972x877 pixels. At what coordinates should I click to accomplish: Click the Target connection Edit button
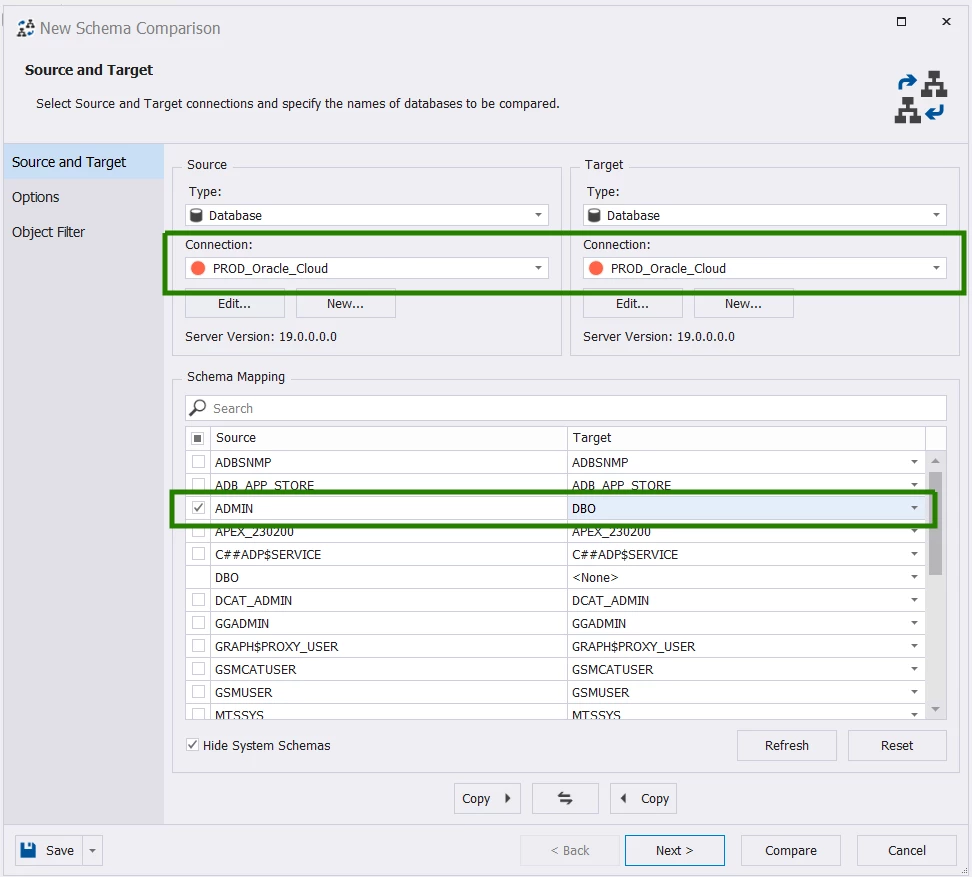[x=632, y=303]
